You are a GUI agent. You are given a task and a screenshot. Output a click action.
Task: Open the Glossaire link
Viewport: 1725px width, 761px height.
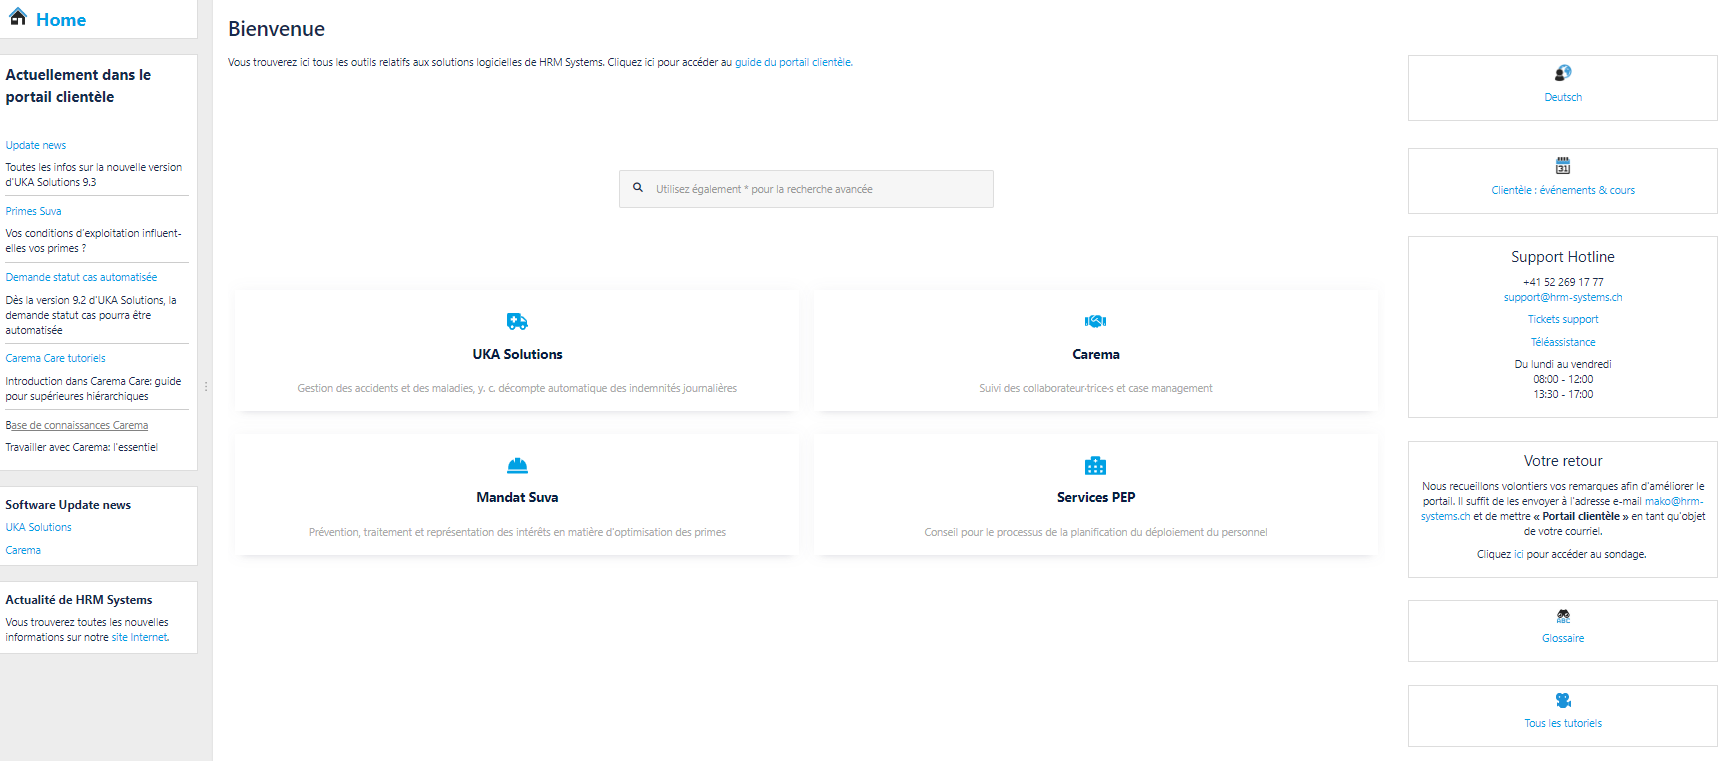click(1563, 638)
